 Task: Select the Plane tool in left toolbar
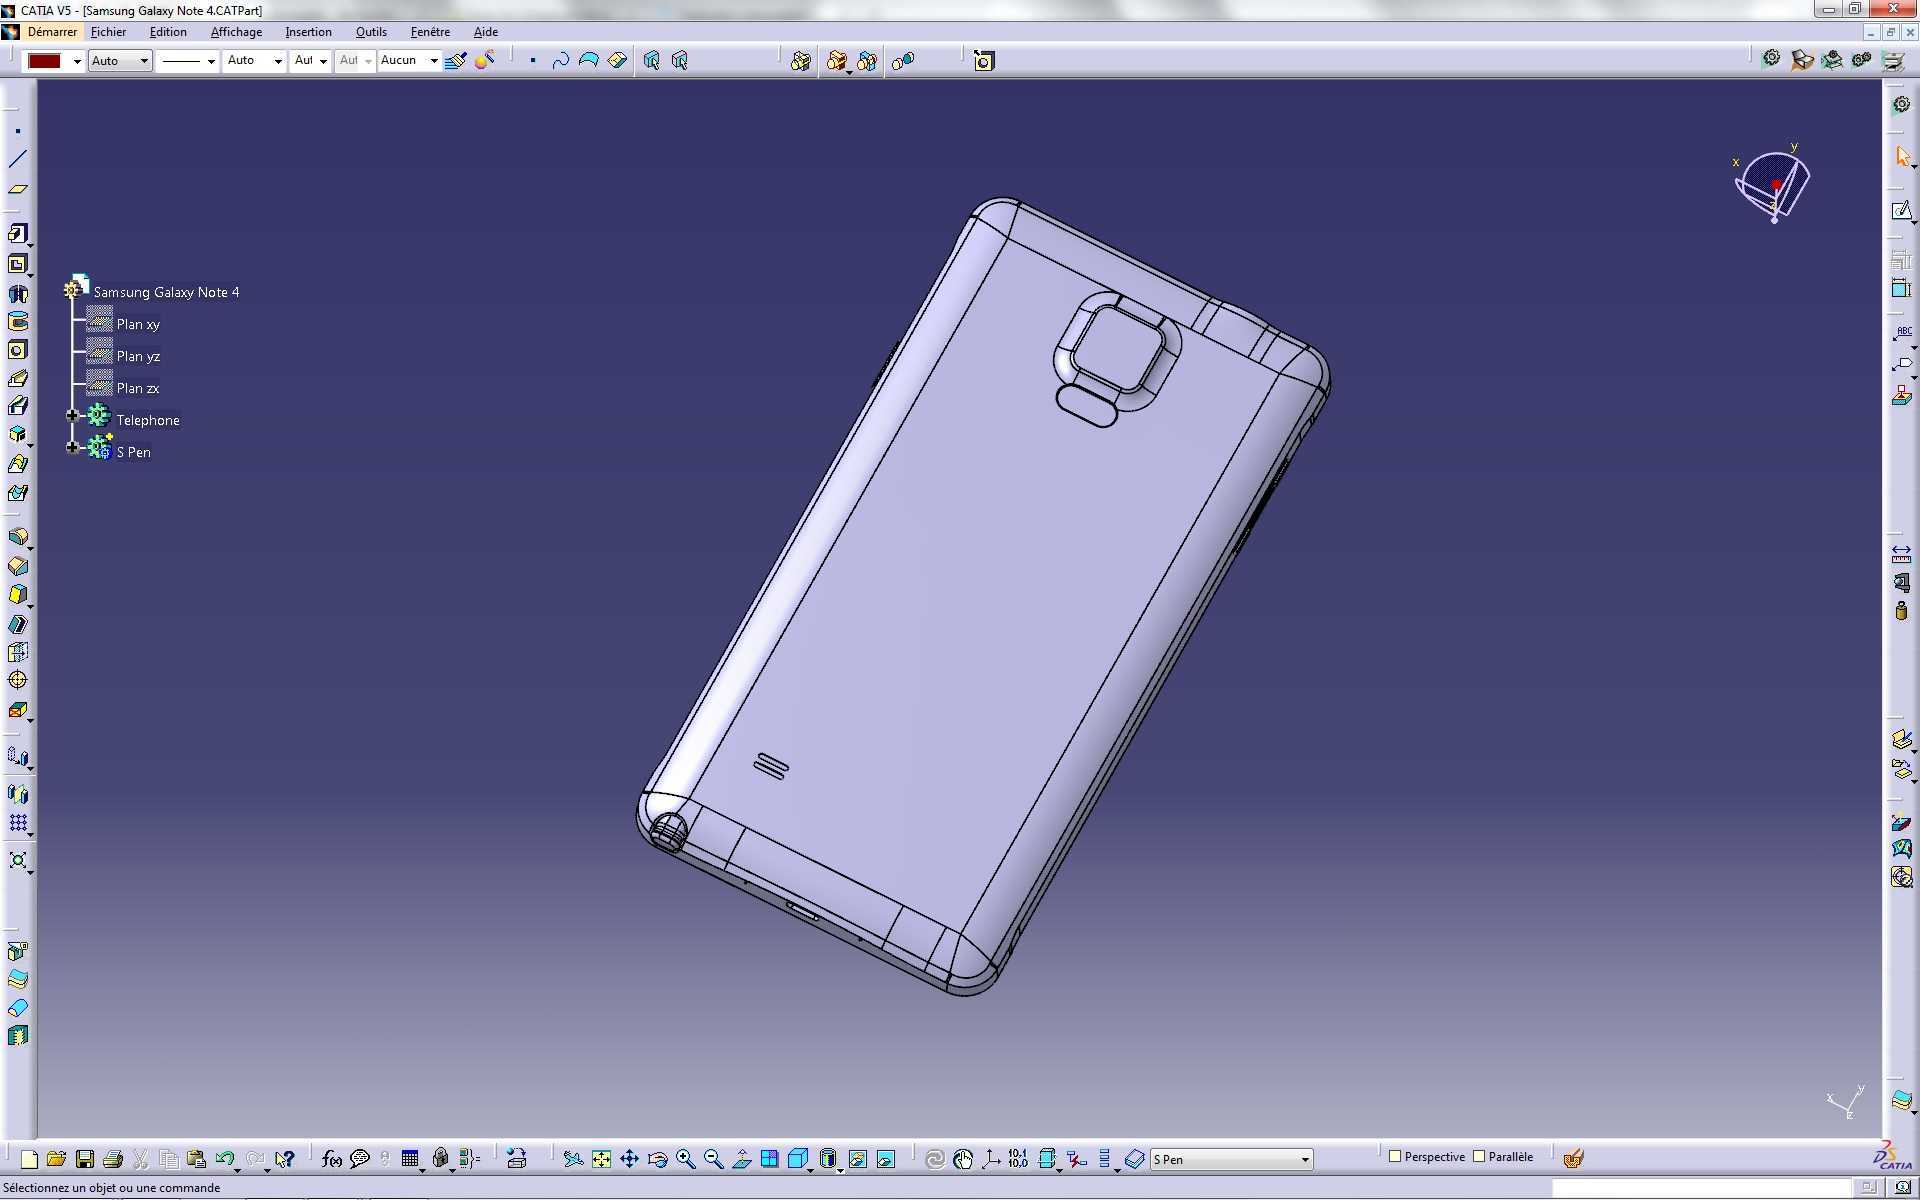tap(18, 189)
